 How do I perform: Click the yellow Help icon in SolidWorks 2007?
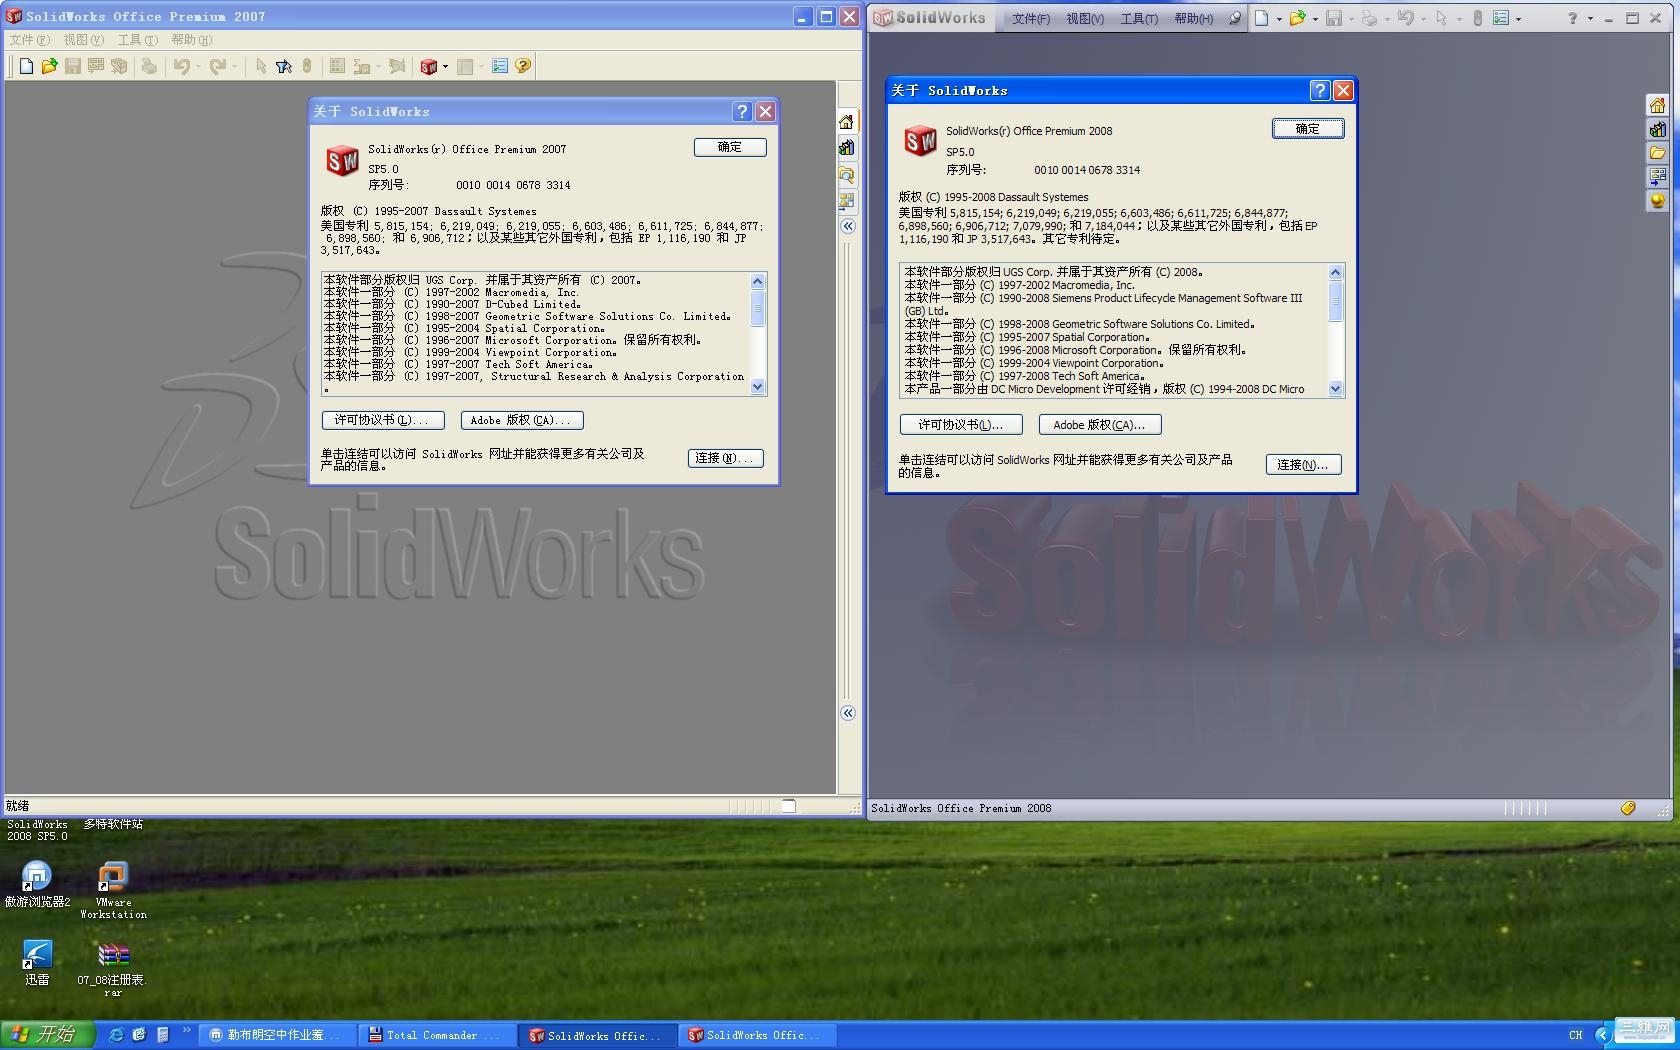pyautogui.click(x=523, y=66)
